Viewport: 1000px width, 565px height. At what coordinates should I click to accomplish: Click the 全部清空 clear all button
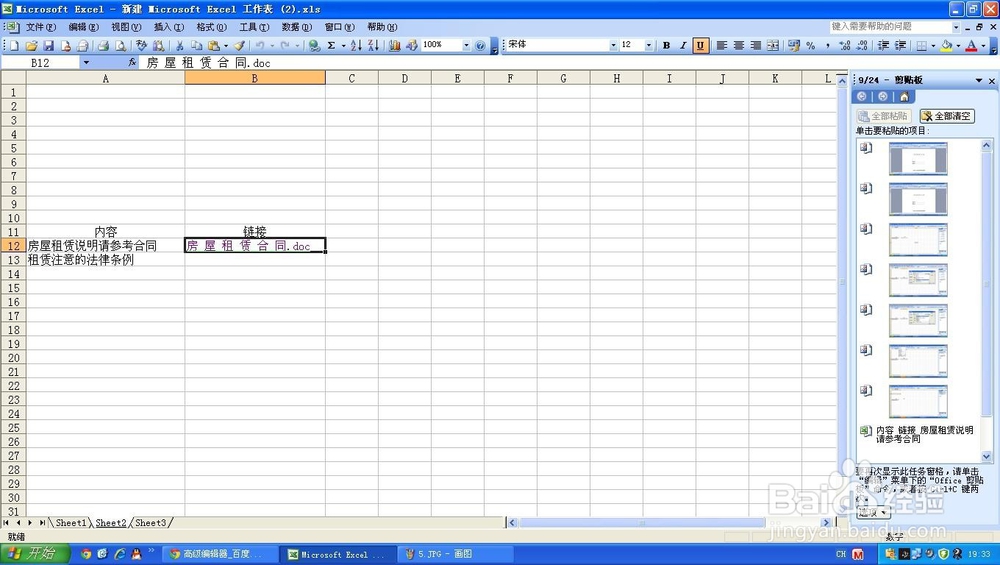click(x=947, y=116)
